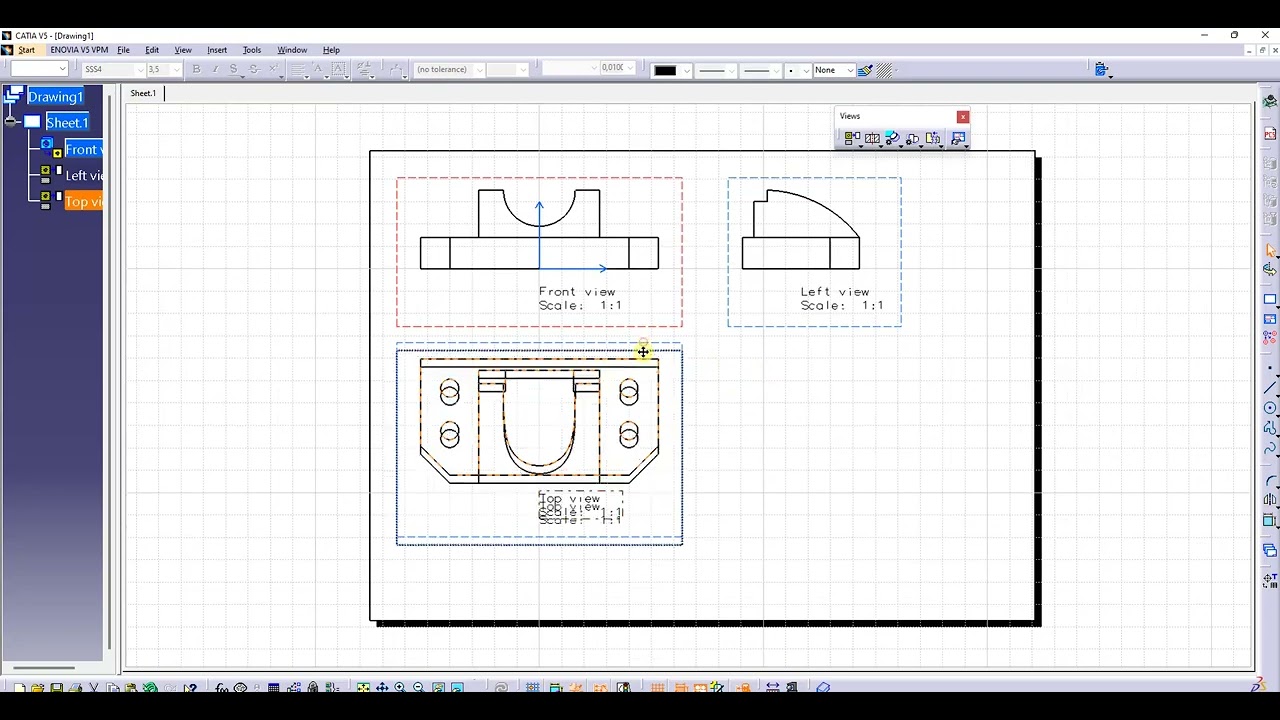Toggle Superscript text formatting
1280x720 pixels.
pos(274,69)
